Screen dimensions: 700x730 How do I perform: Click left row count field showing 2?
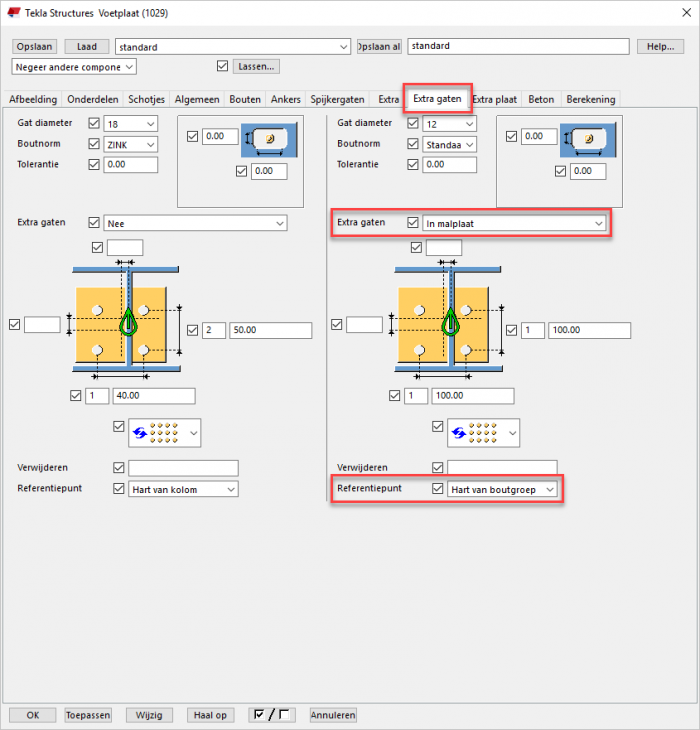click(x=214, y=330)
